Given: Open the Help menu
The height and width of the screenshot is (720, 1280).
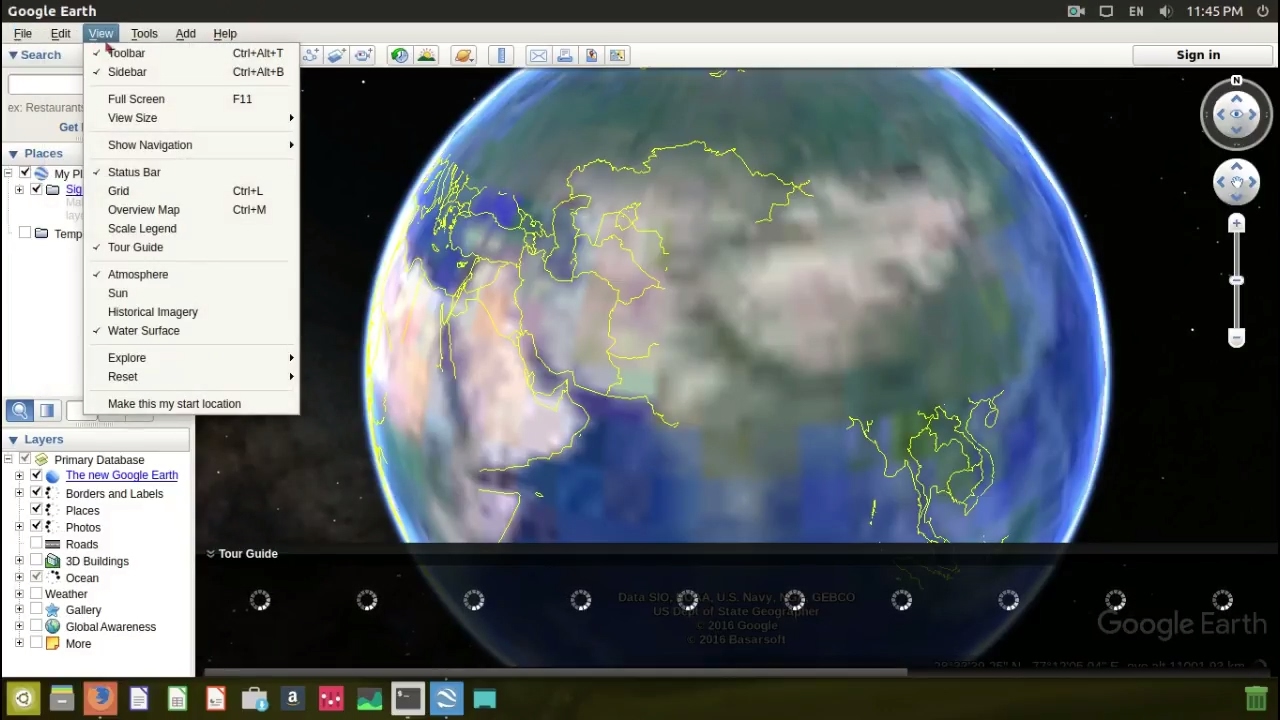Looking at the screenshot, I should (225, 34).
